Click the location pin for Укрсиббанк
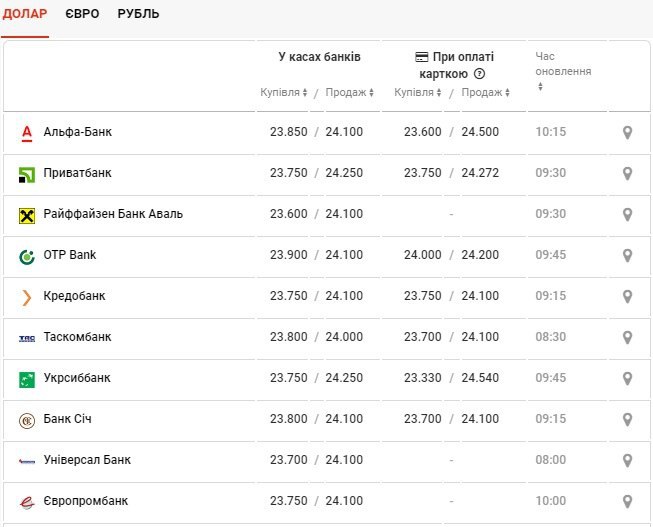The image size is (653, 527). point(627,378)
